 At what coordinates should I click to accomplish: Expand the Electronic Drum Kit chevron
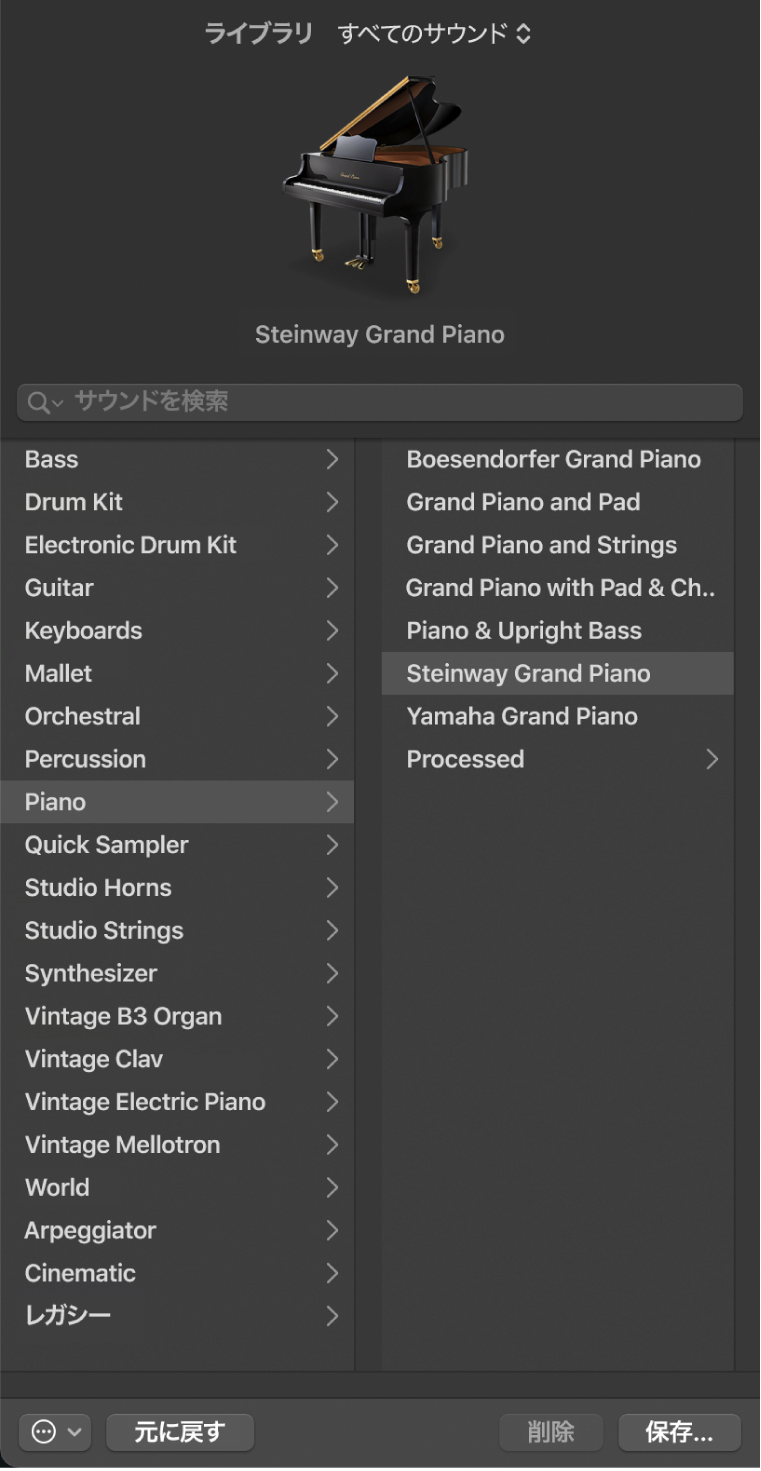332,546
